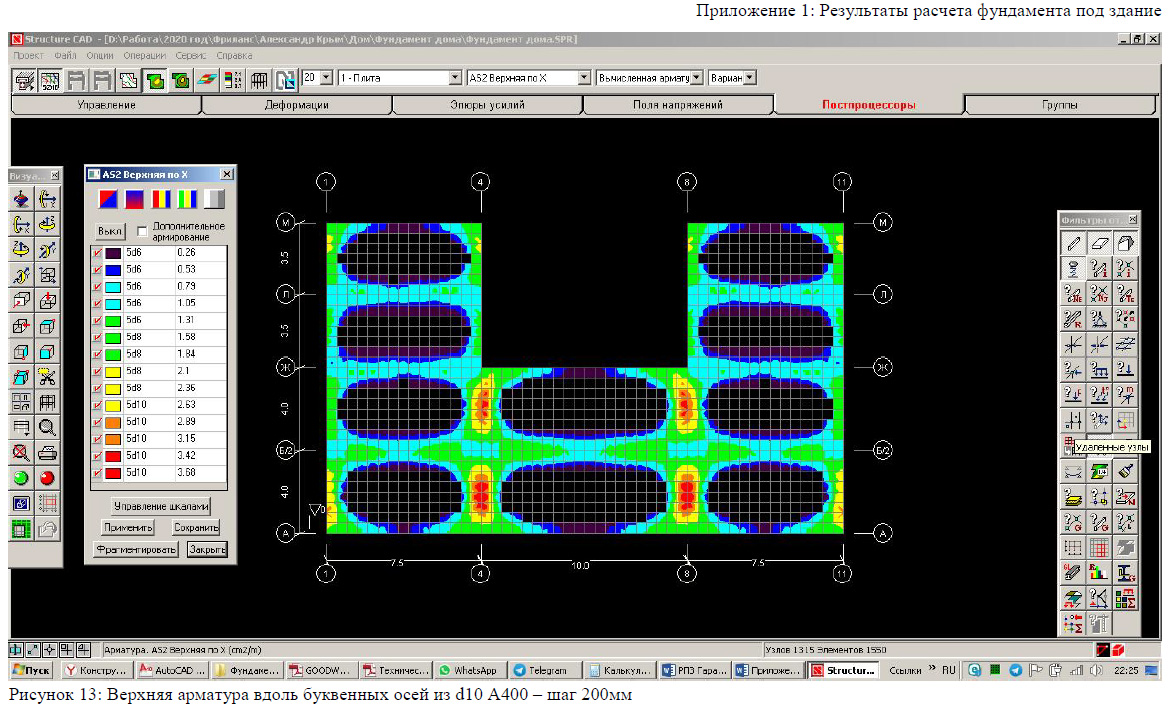Open the Управление tab
Screen dimensions: 1172x711
[x=107, y=105]
